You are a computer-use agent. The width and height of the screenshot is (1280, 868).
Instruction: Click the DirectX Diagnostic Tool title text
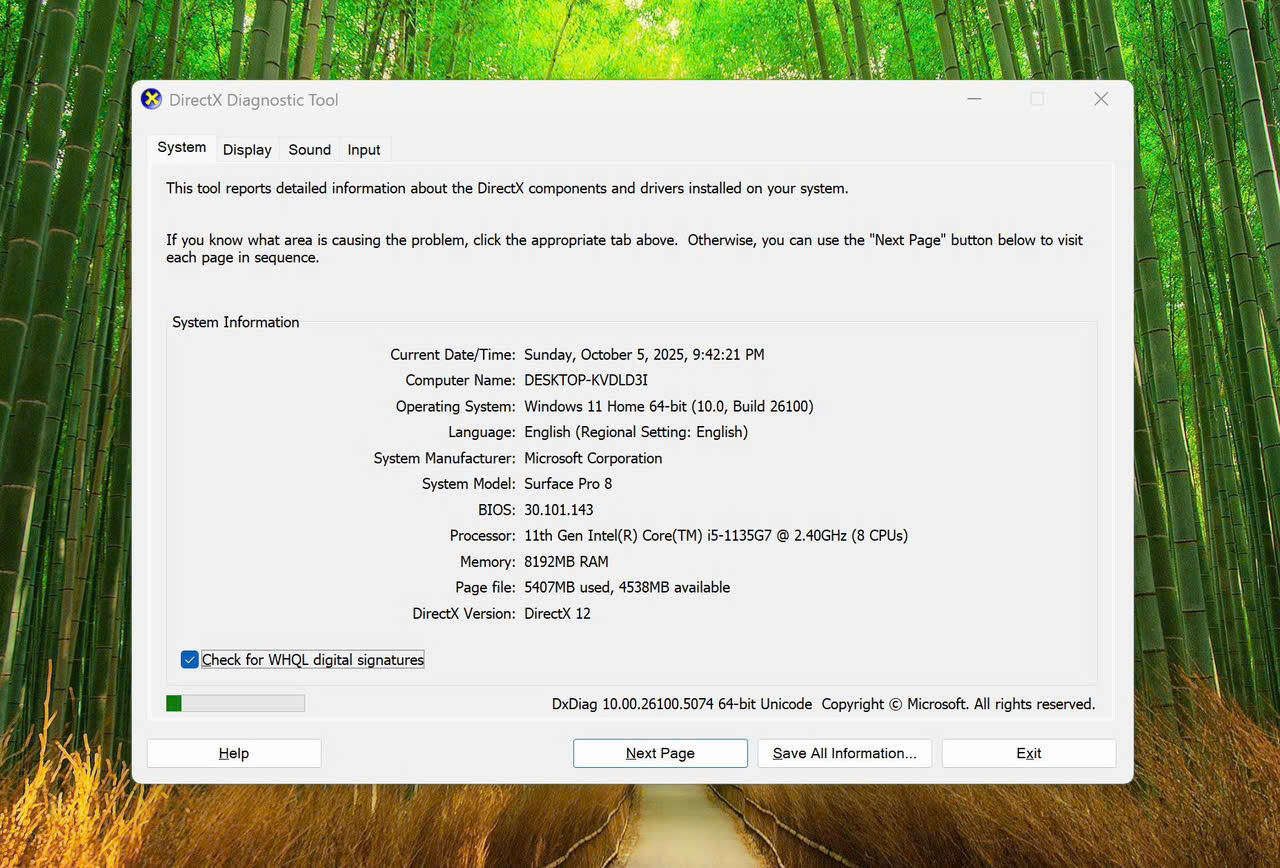coord(253,100)
